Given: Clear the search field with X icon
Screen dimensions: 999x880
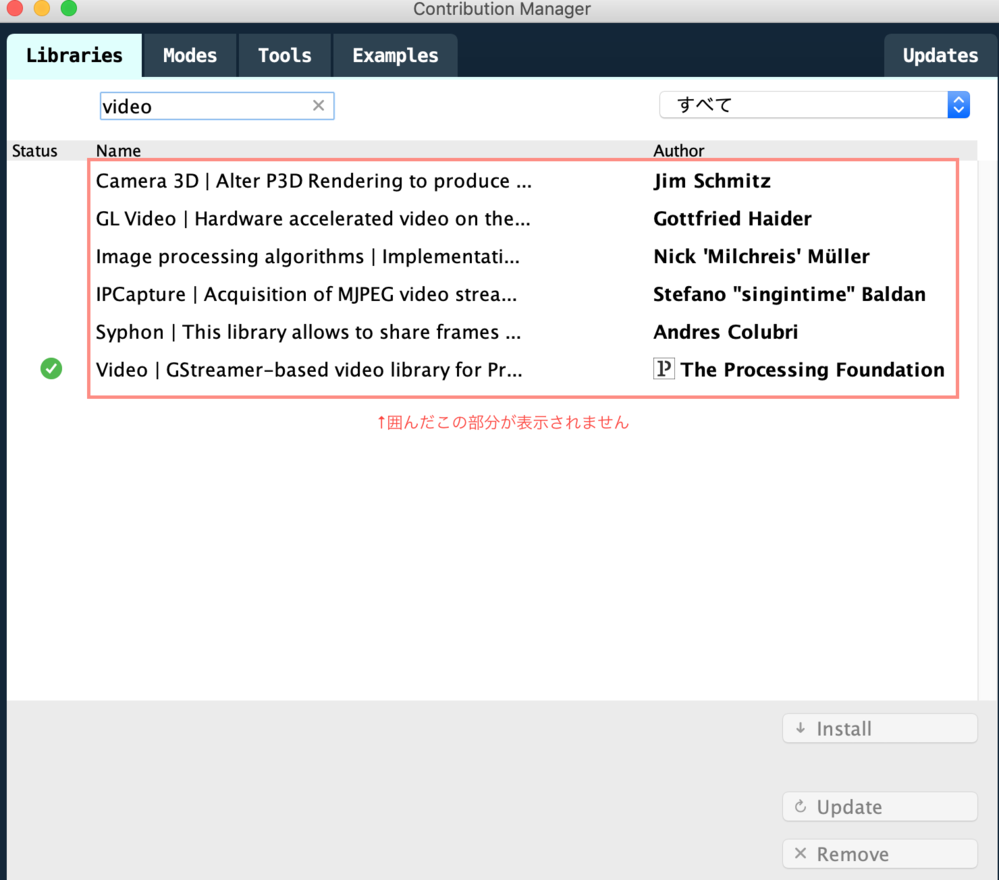Looking at the screenshot, I should click(x=319, y=106).
